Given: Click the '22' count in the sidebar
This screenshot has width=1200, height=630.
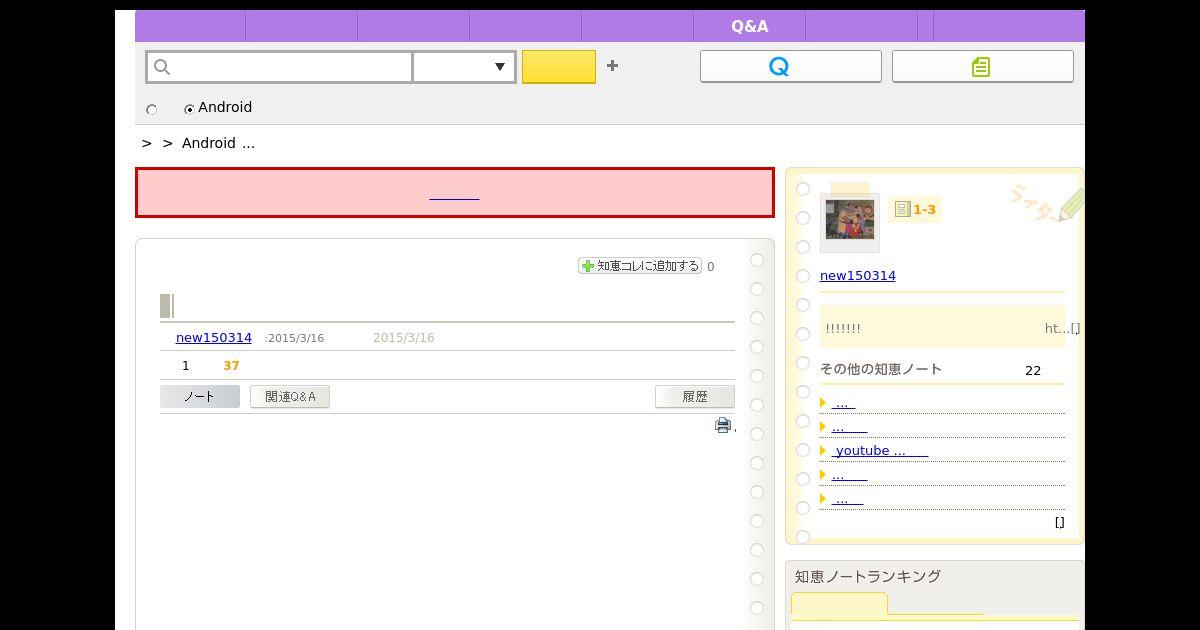Looking at the screenshot, I should coord(1033,370).
